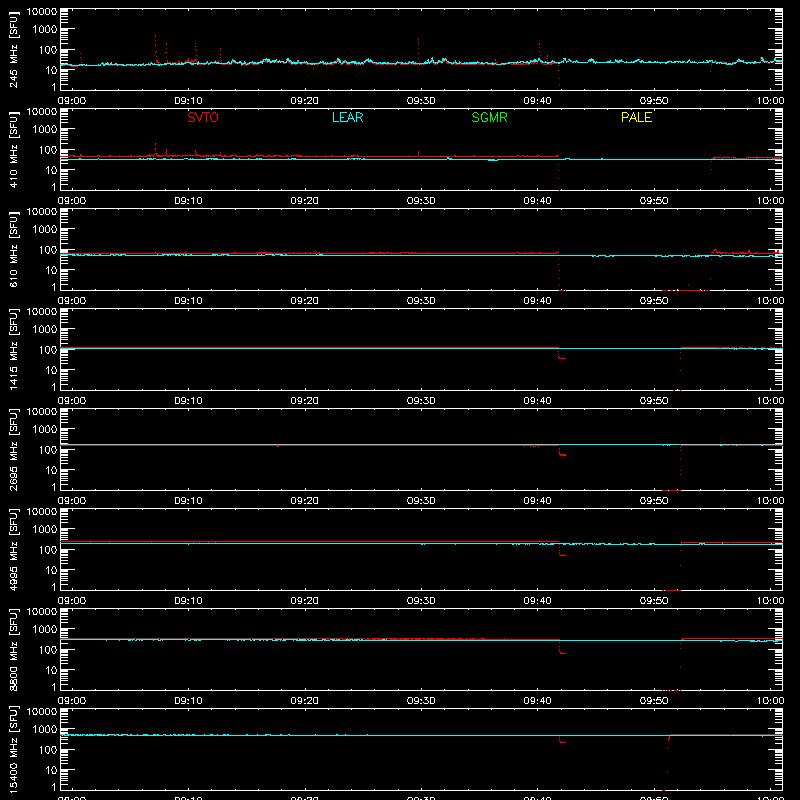The height and width of the screenshot is (800, 800).
Task: Click the 09:00 time label under 4995 MHz plot
Action: point(72,601)
